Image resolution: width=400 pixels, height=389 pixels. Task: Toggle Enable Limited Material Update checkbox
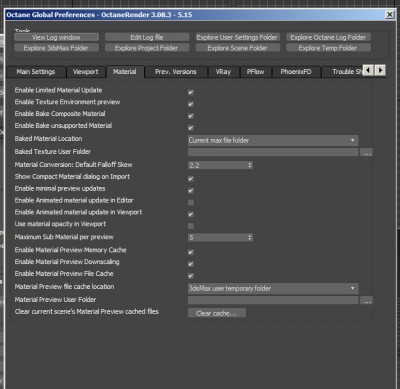(x=191, y=92)
